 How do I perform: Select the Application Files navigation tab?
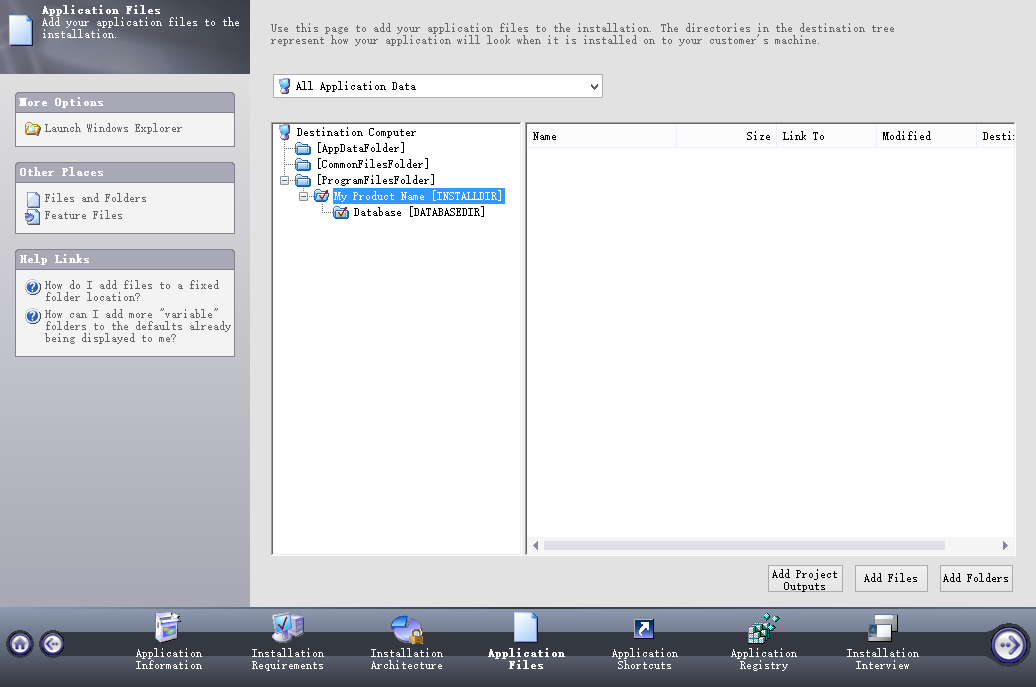coord(525,644)
